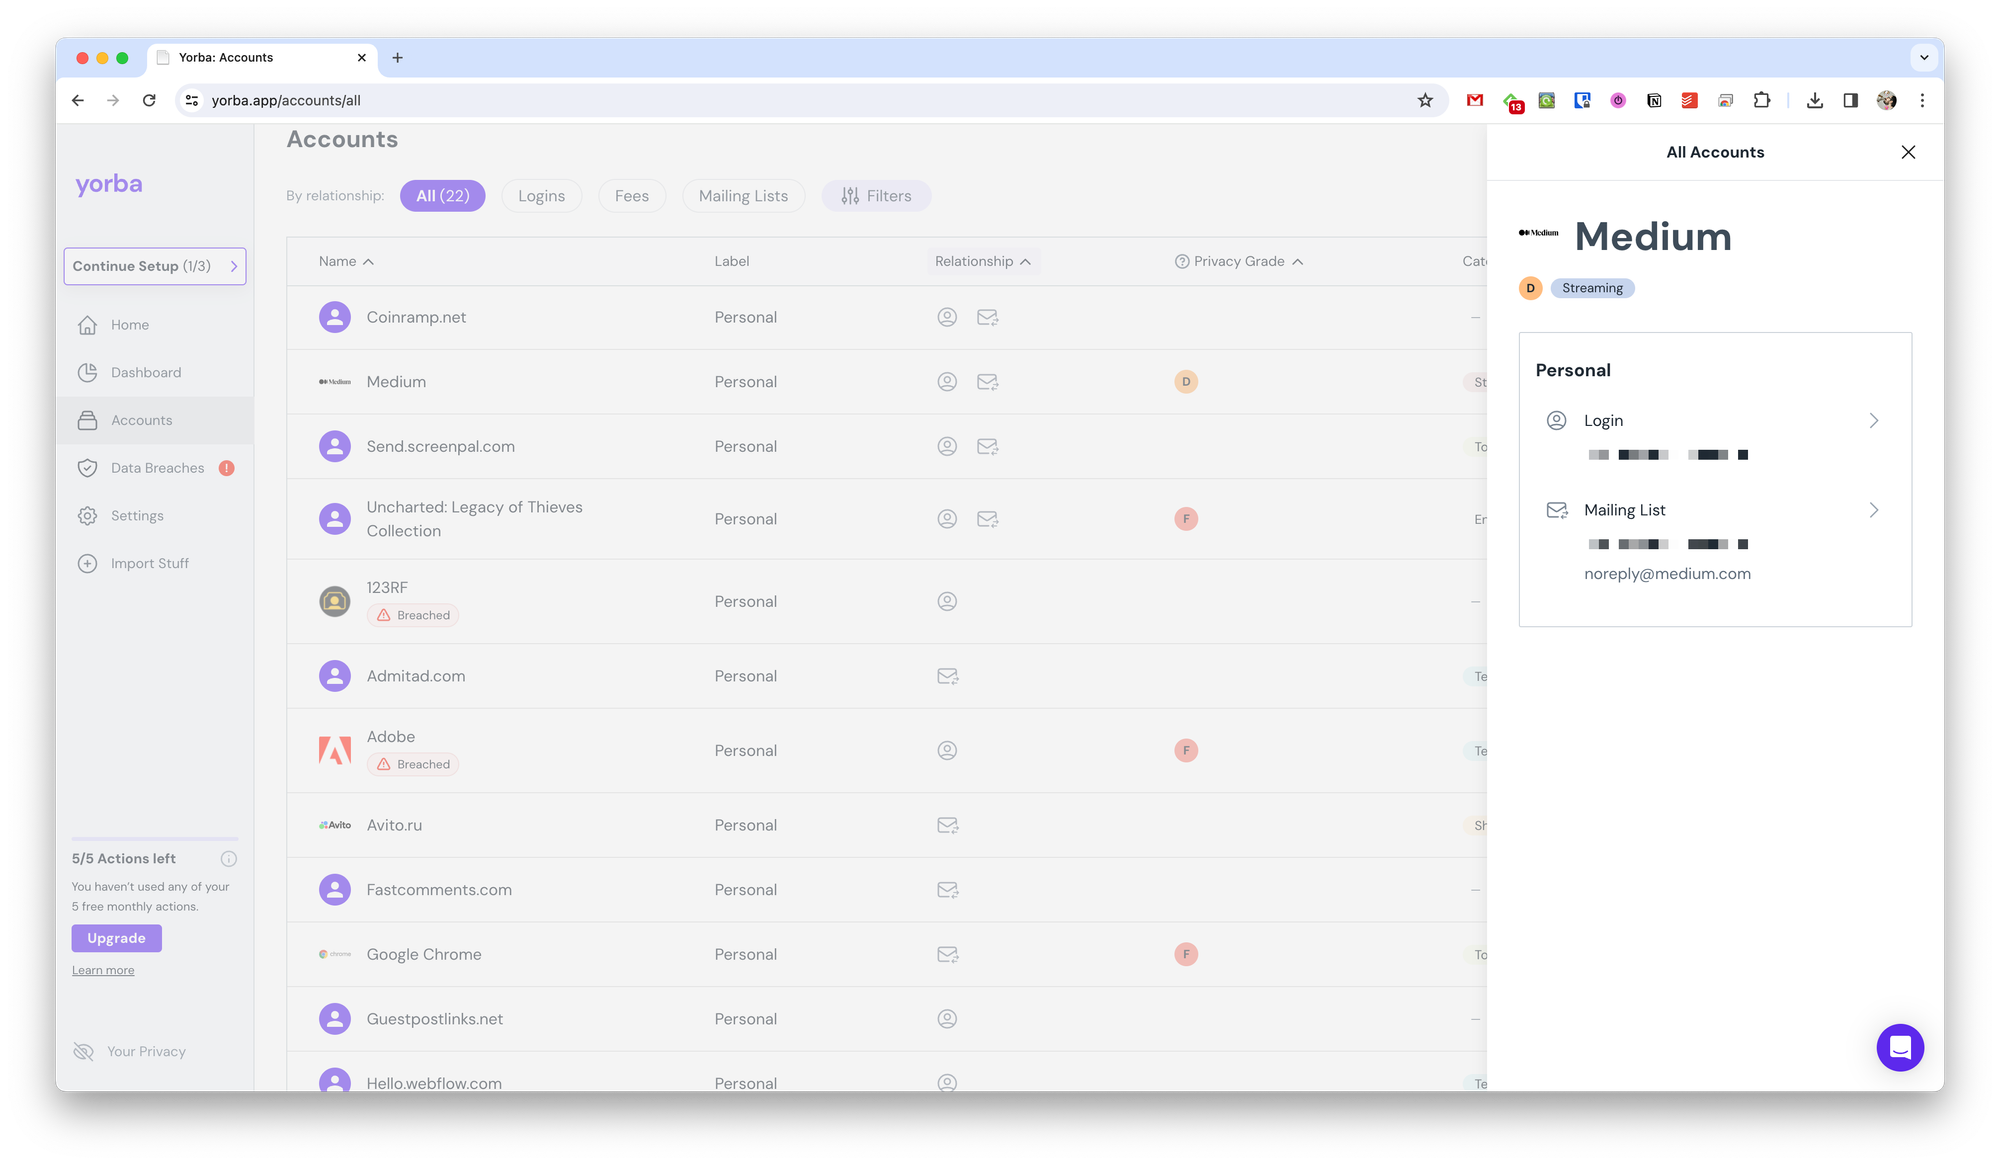
Task: Click Your Privacy crossed-eye icon
Action: pyautogui.click(x=84, y=1052)
